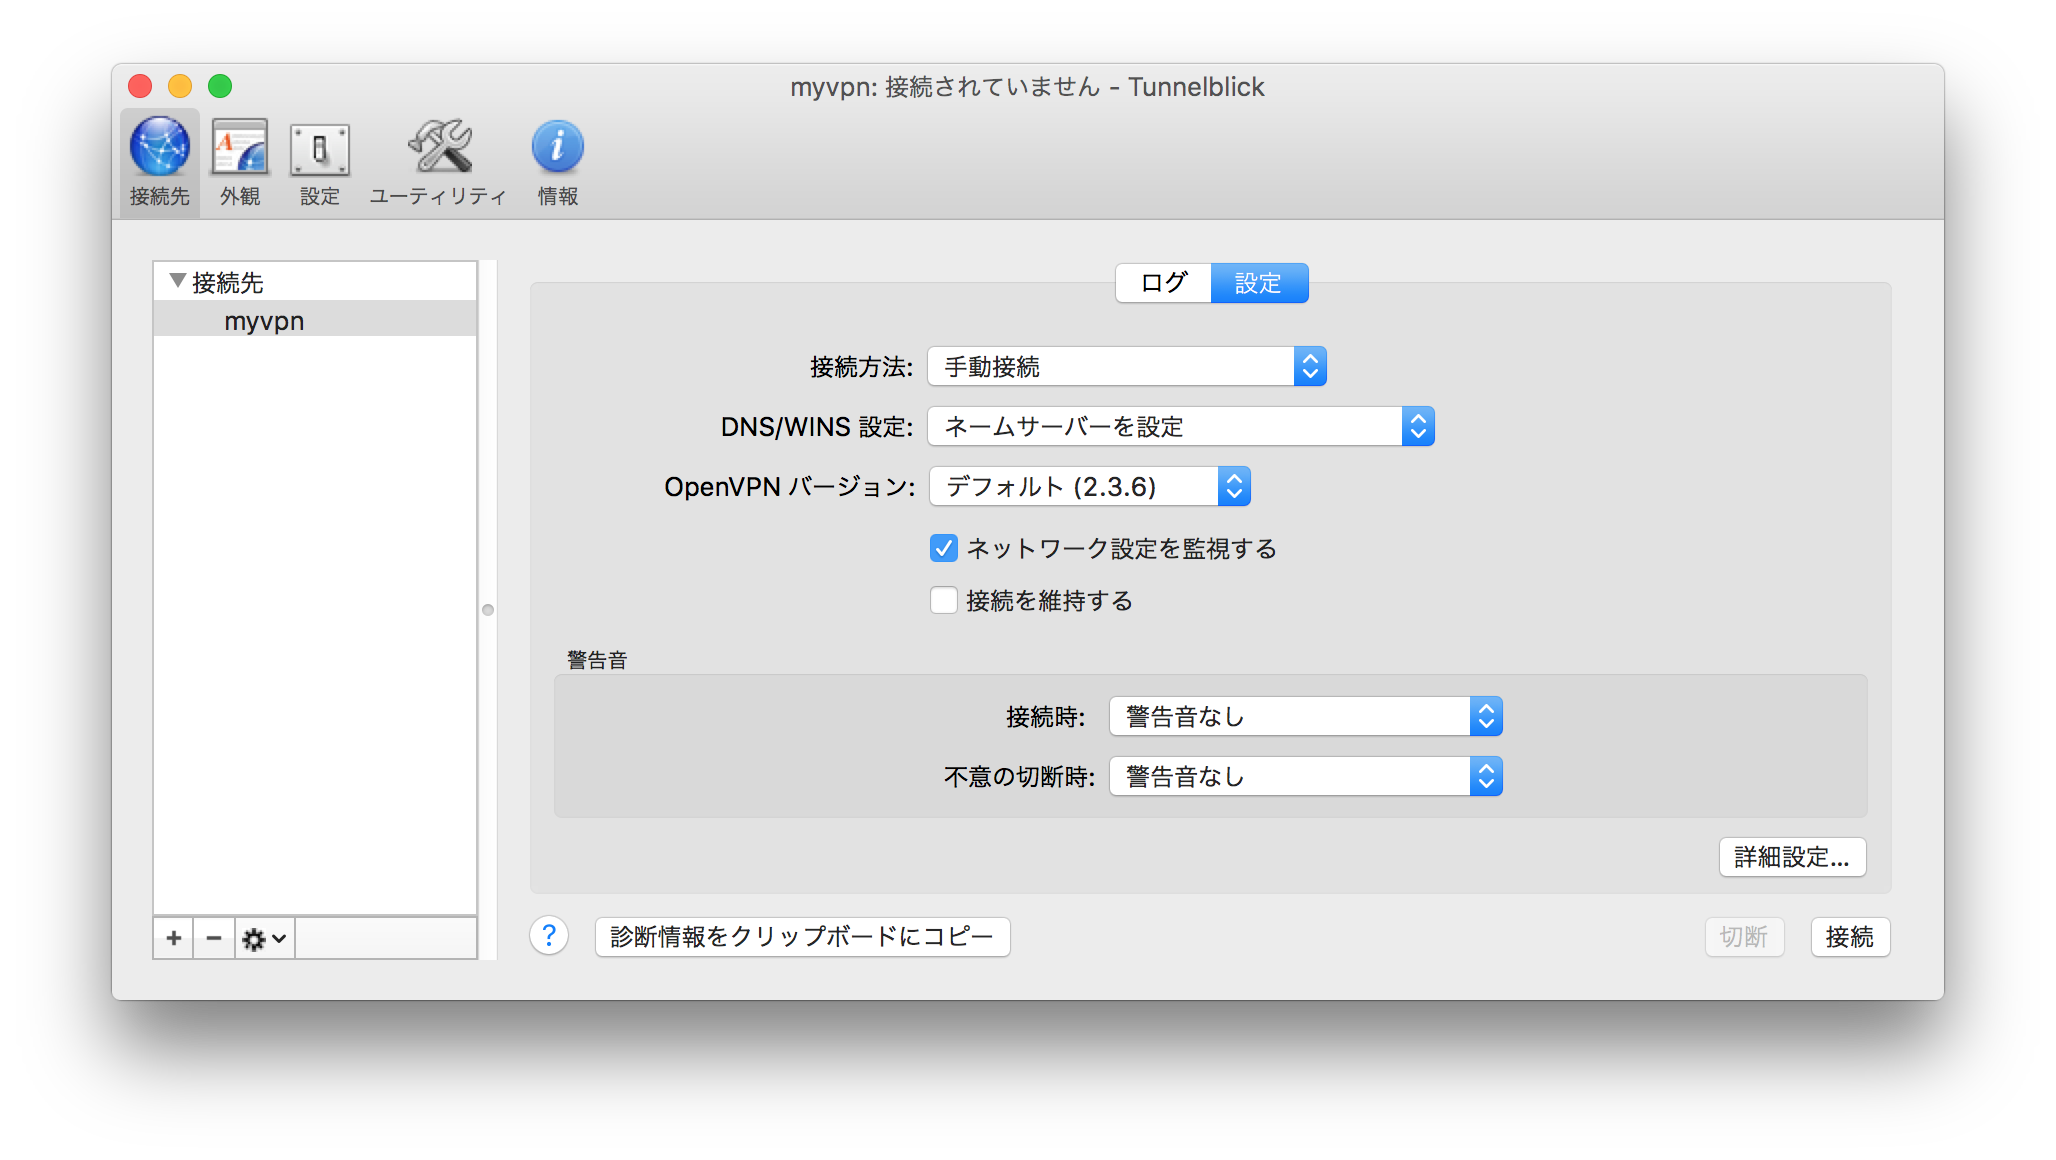2056x1160 pixels.
Task: Disable ネットワーク設定を監視する checkbox
Action: pos(943,548)
